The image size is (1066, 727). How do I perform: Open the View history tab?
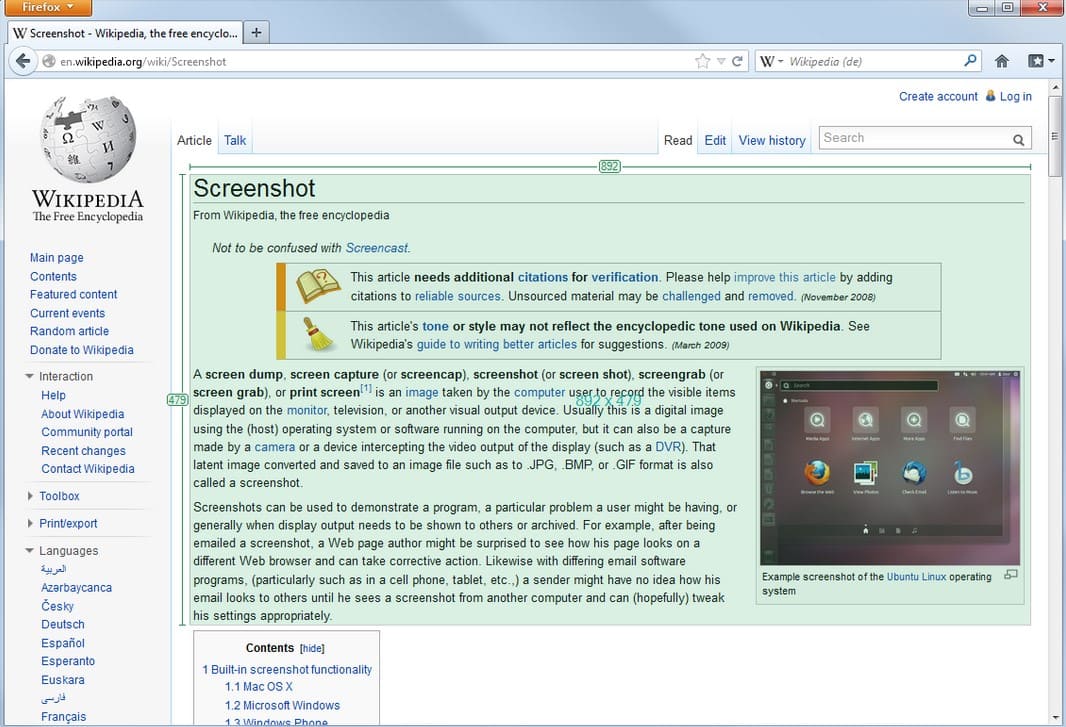pyautogui.click(x=771, y=140)
